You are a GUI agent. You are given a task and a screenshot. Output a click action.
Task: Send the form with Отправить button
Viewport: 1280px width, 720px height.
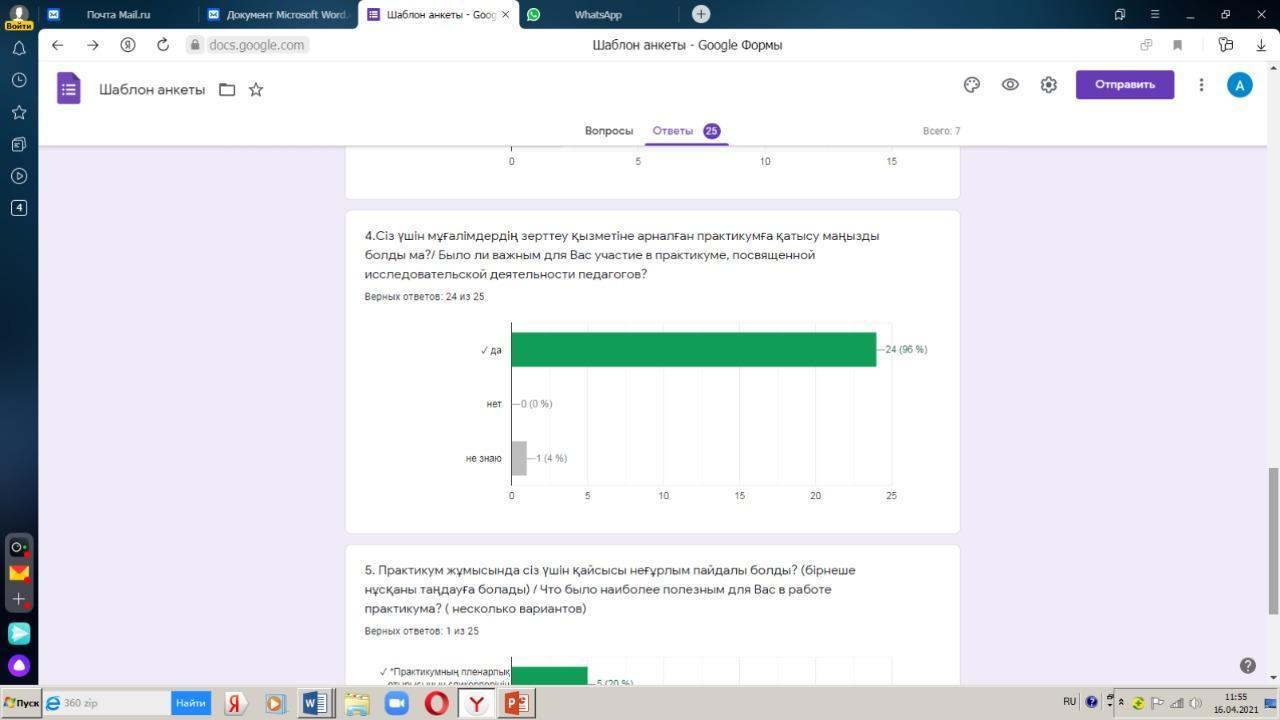1125,85
